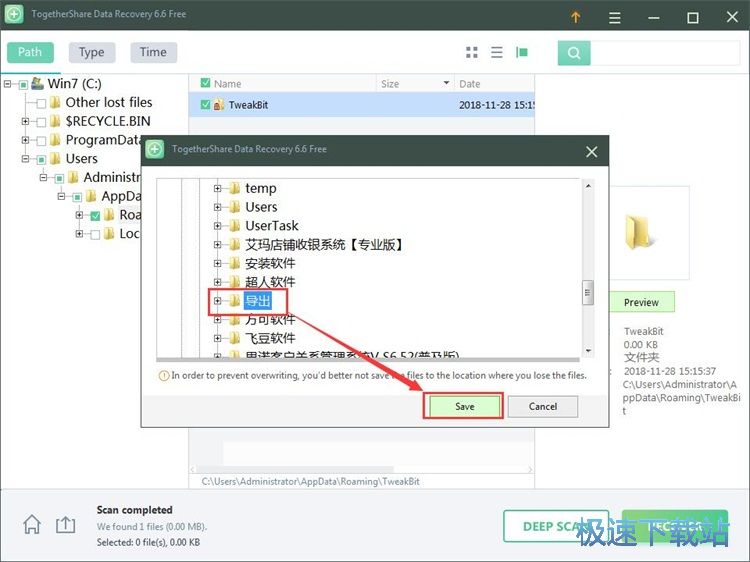750x562 pixels.
Task: Click the main window app logo
Action: (x=14, y=14)
